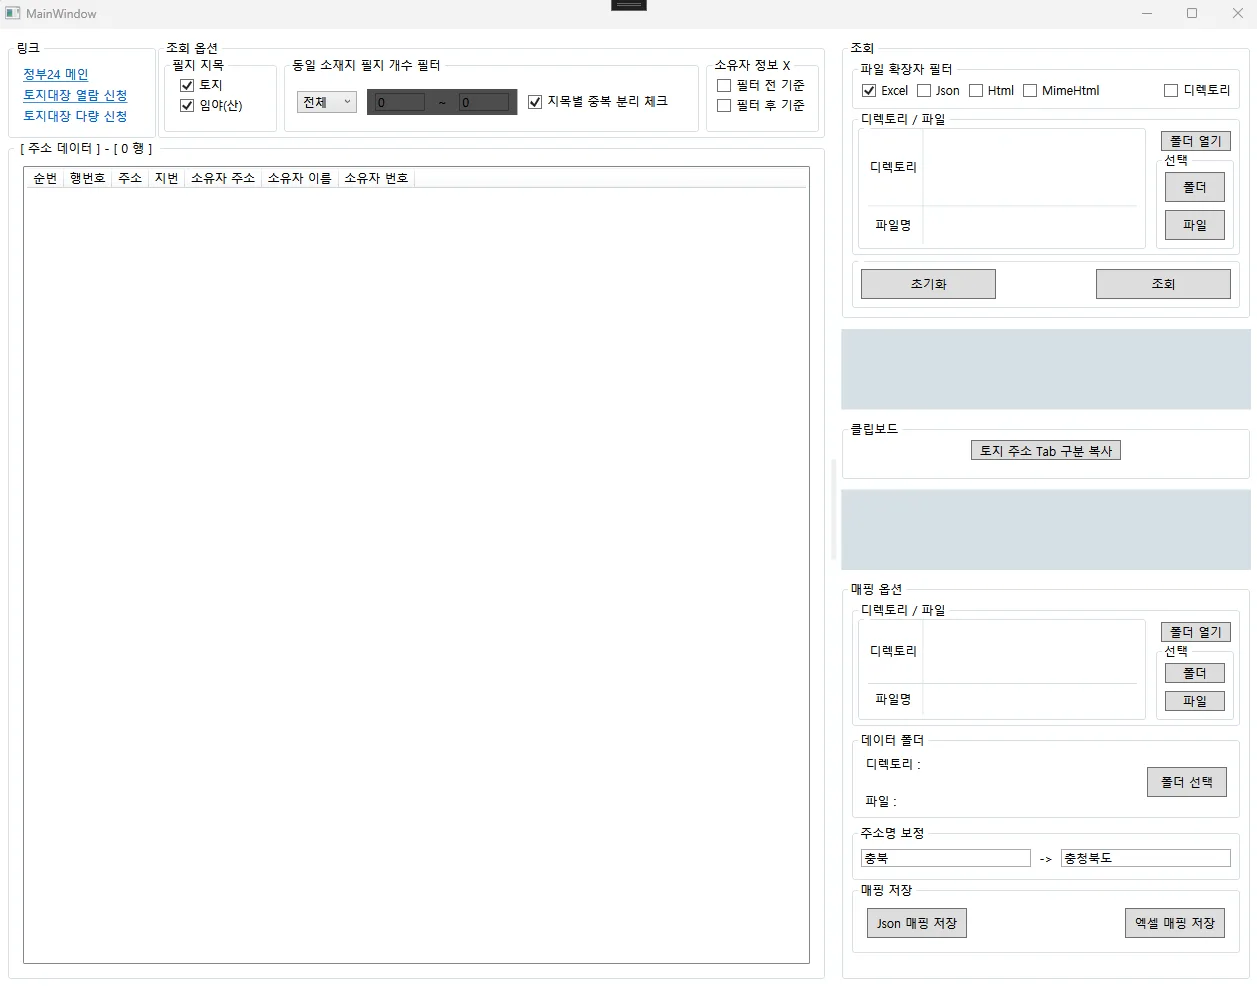The image size is (1257, 986).
Task: Click the minimum parcel count input field
Action: pos(400,102)
